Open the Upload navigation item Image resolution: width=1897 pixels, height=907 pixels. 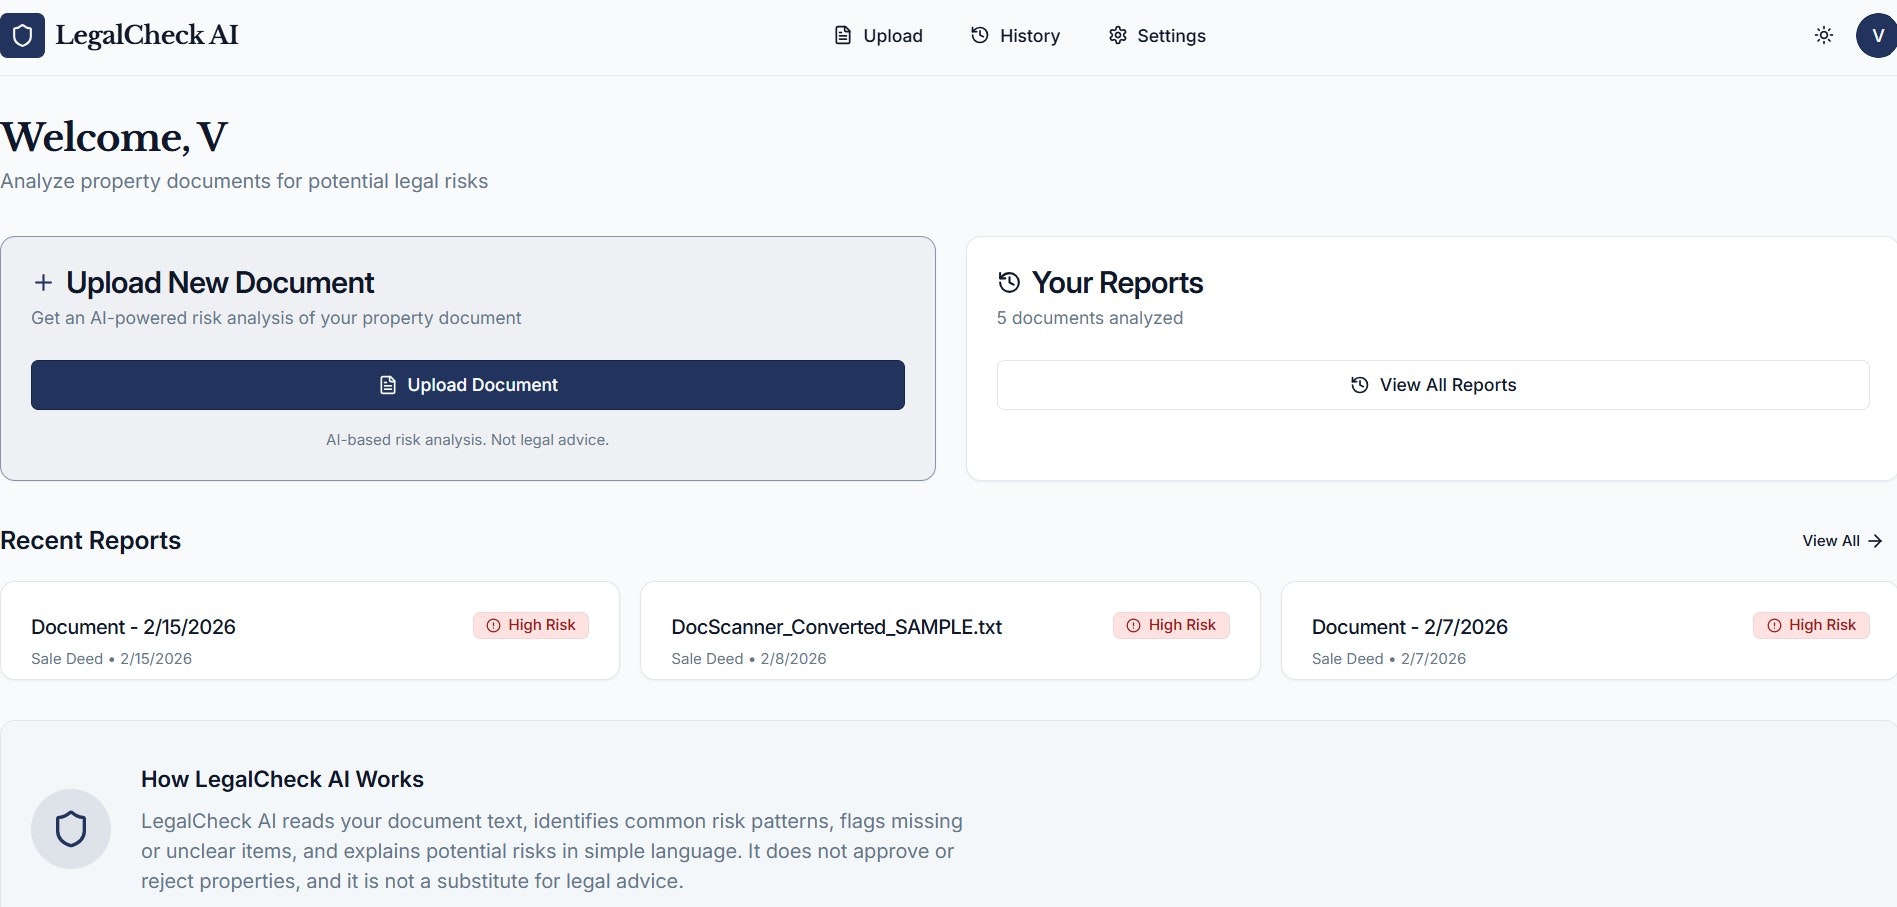coord(878,35)
